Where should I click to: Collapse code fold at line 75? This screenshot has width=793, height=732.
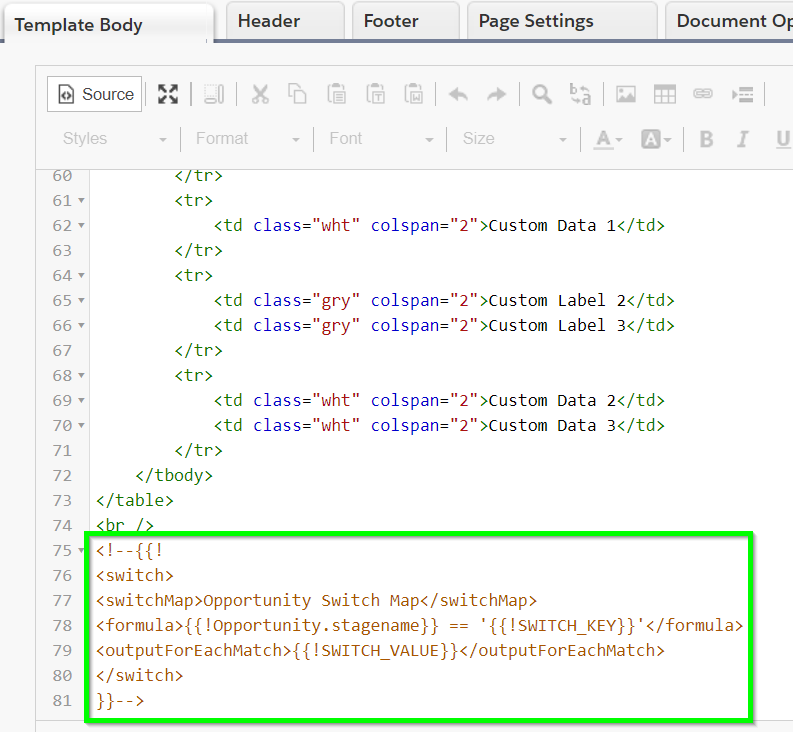81,551
